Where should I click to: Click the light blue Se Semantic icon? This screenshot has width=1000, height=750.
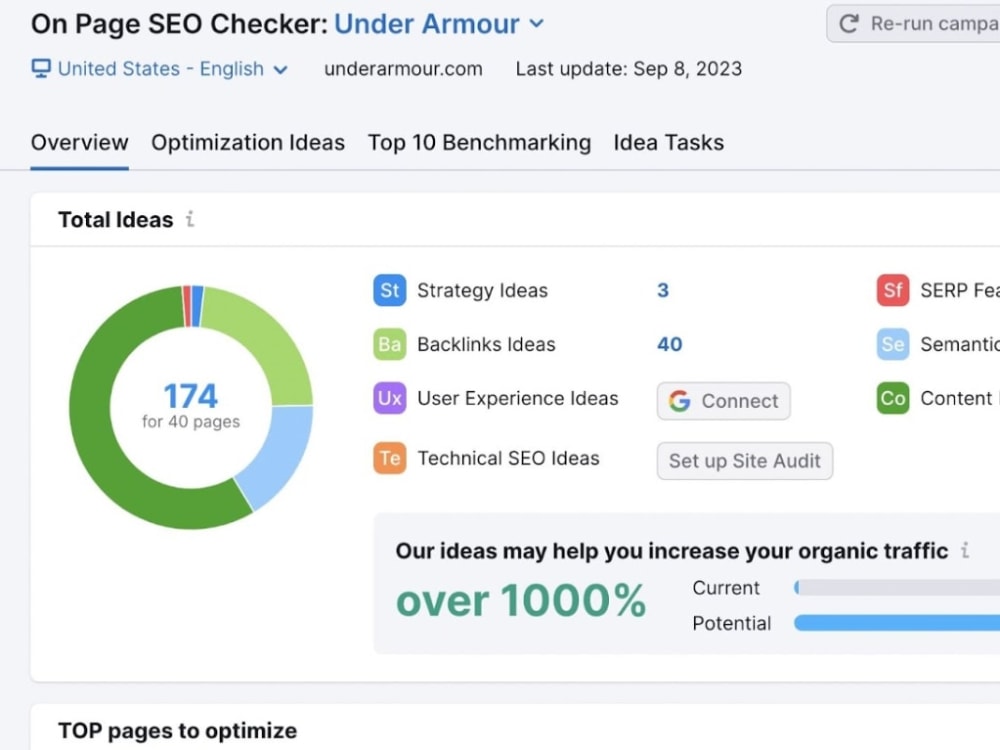[893, 344]
